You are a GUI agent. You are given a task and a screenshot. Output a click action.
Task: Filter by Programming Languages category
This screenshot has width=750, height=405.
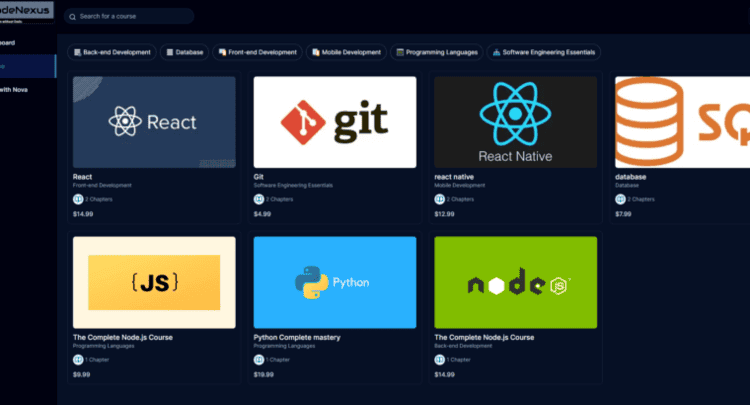click(x=437, y=52)
